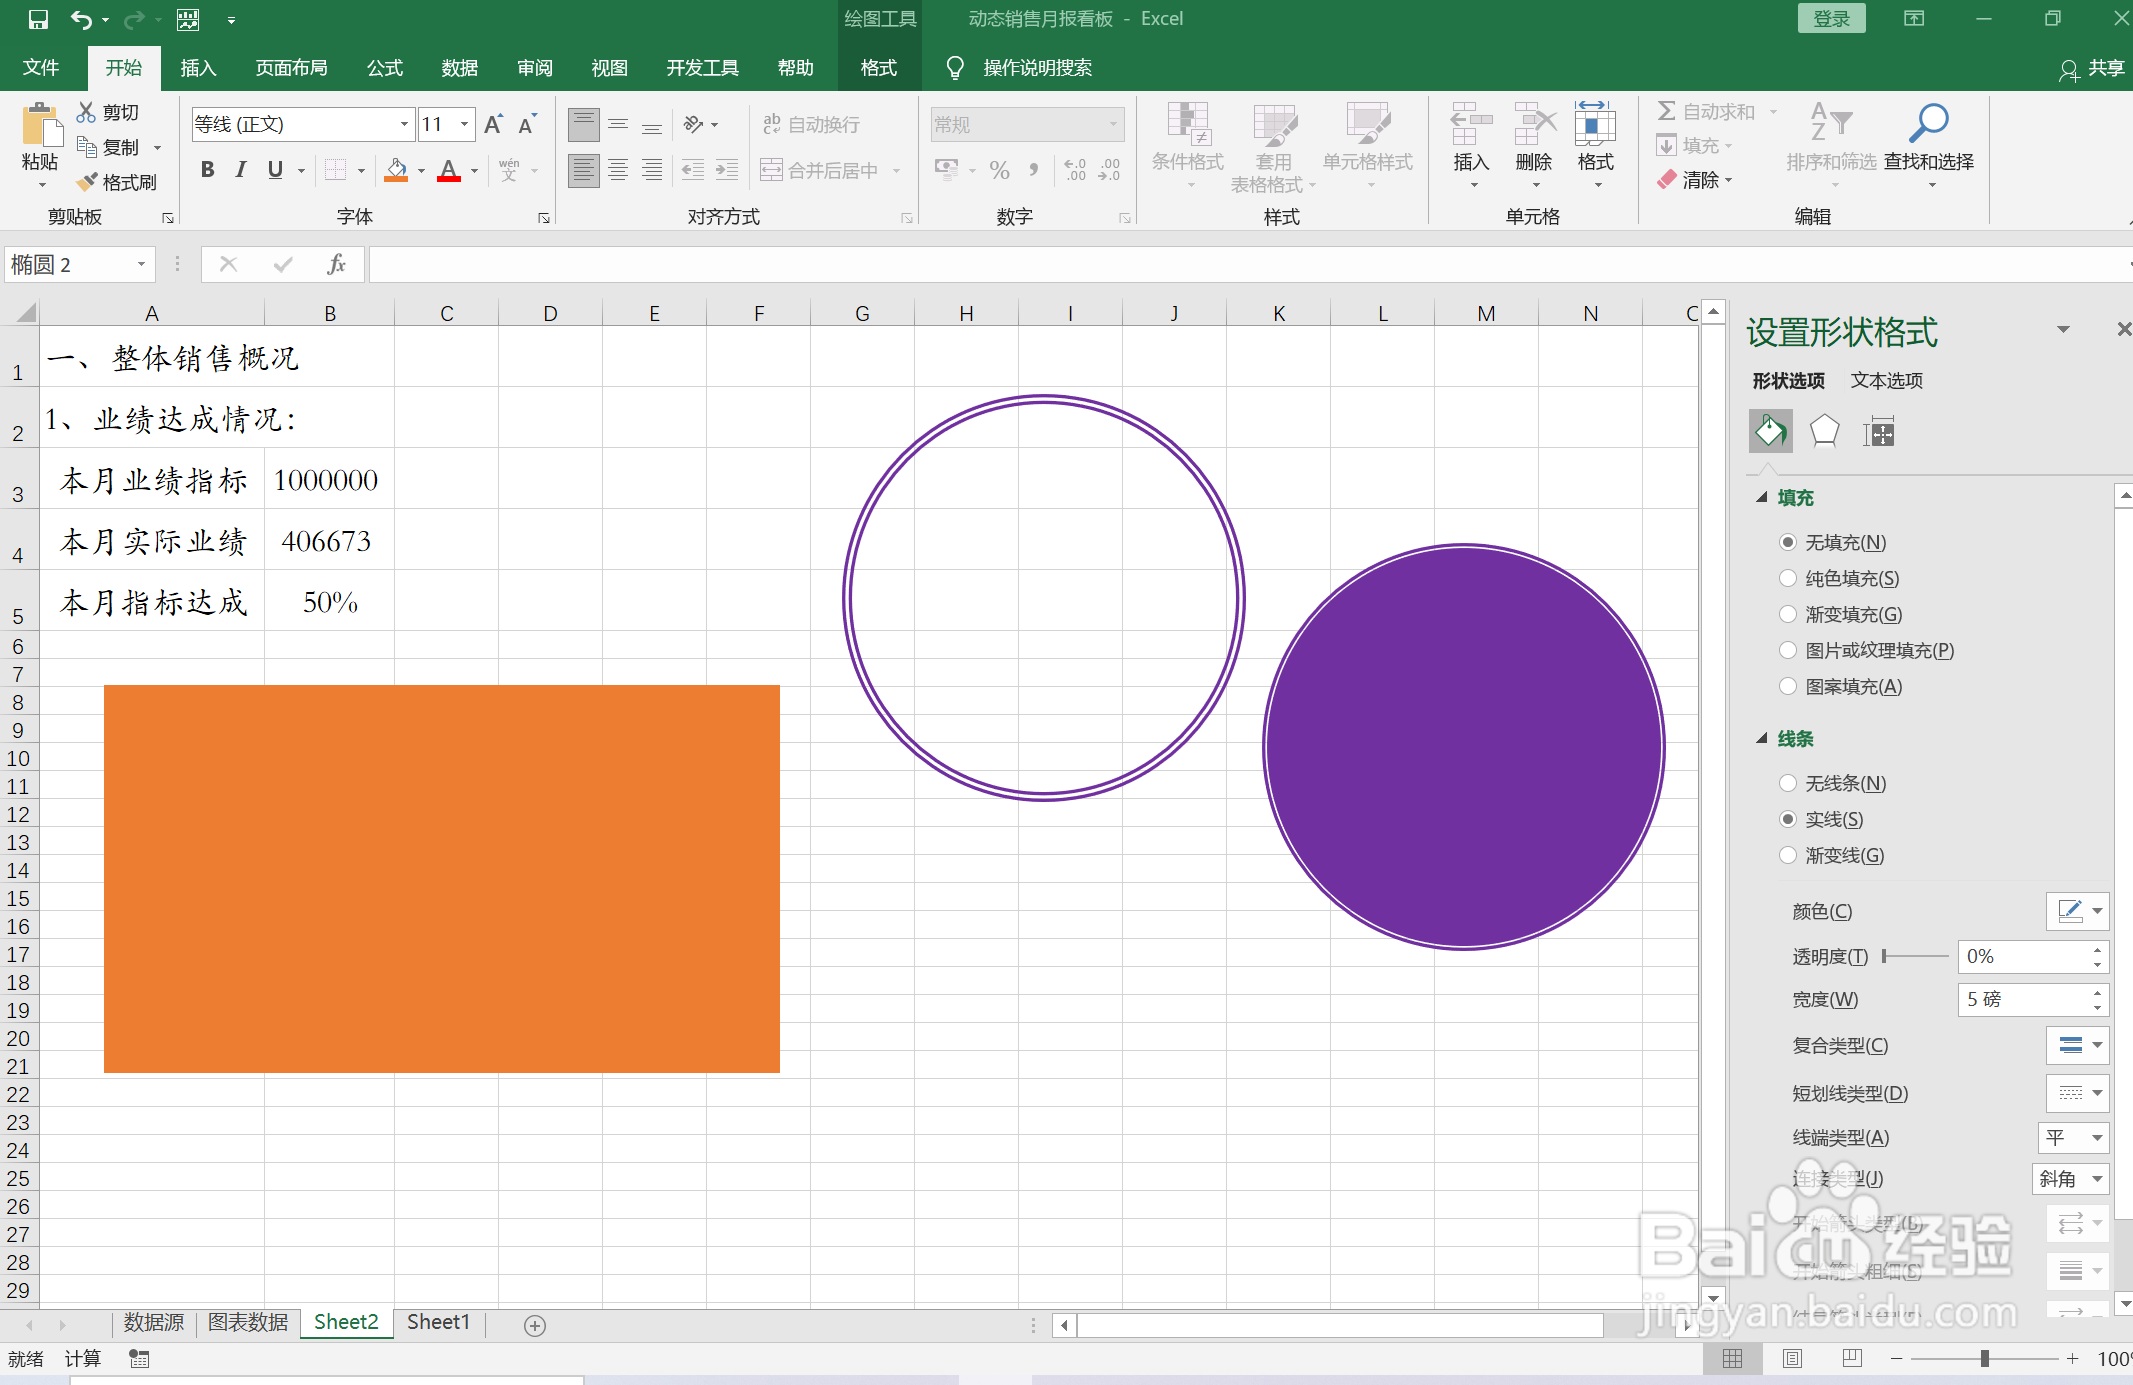
Task: Click the 登录 login button
Action: pos(1831,19)
